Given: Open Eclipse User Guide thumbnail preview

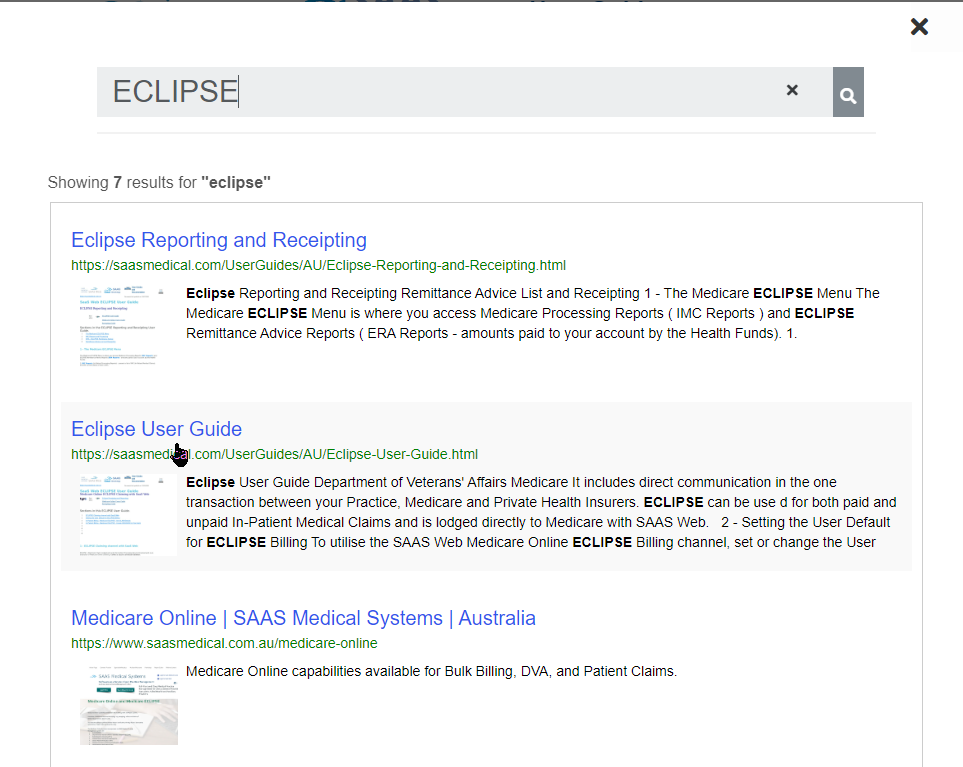Looking at the screenshot, I should coord(128,515).
